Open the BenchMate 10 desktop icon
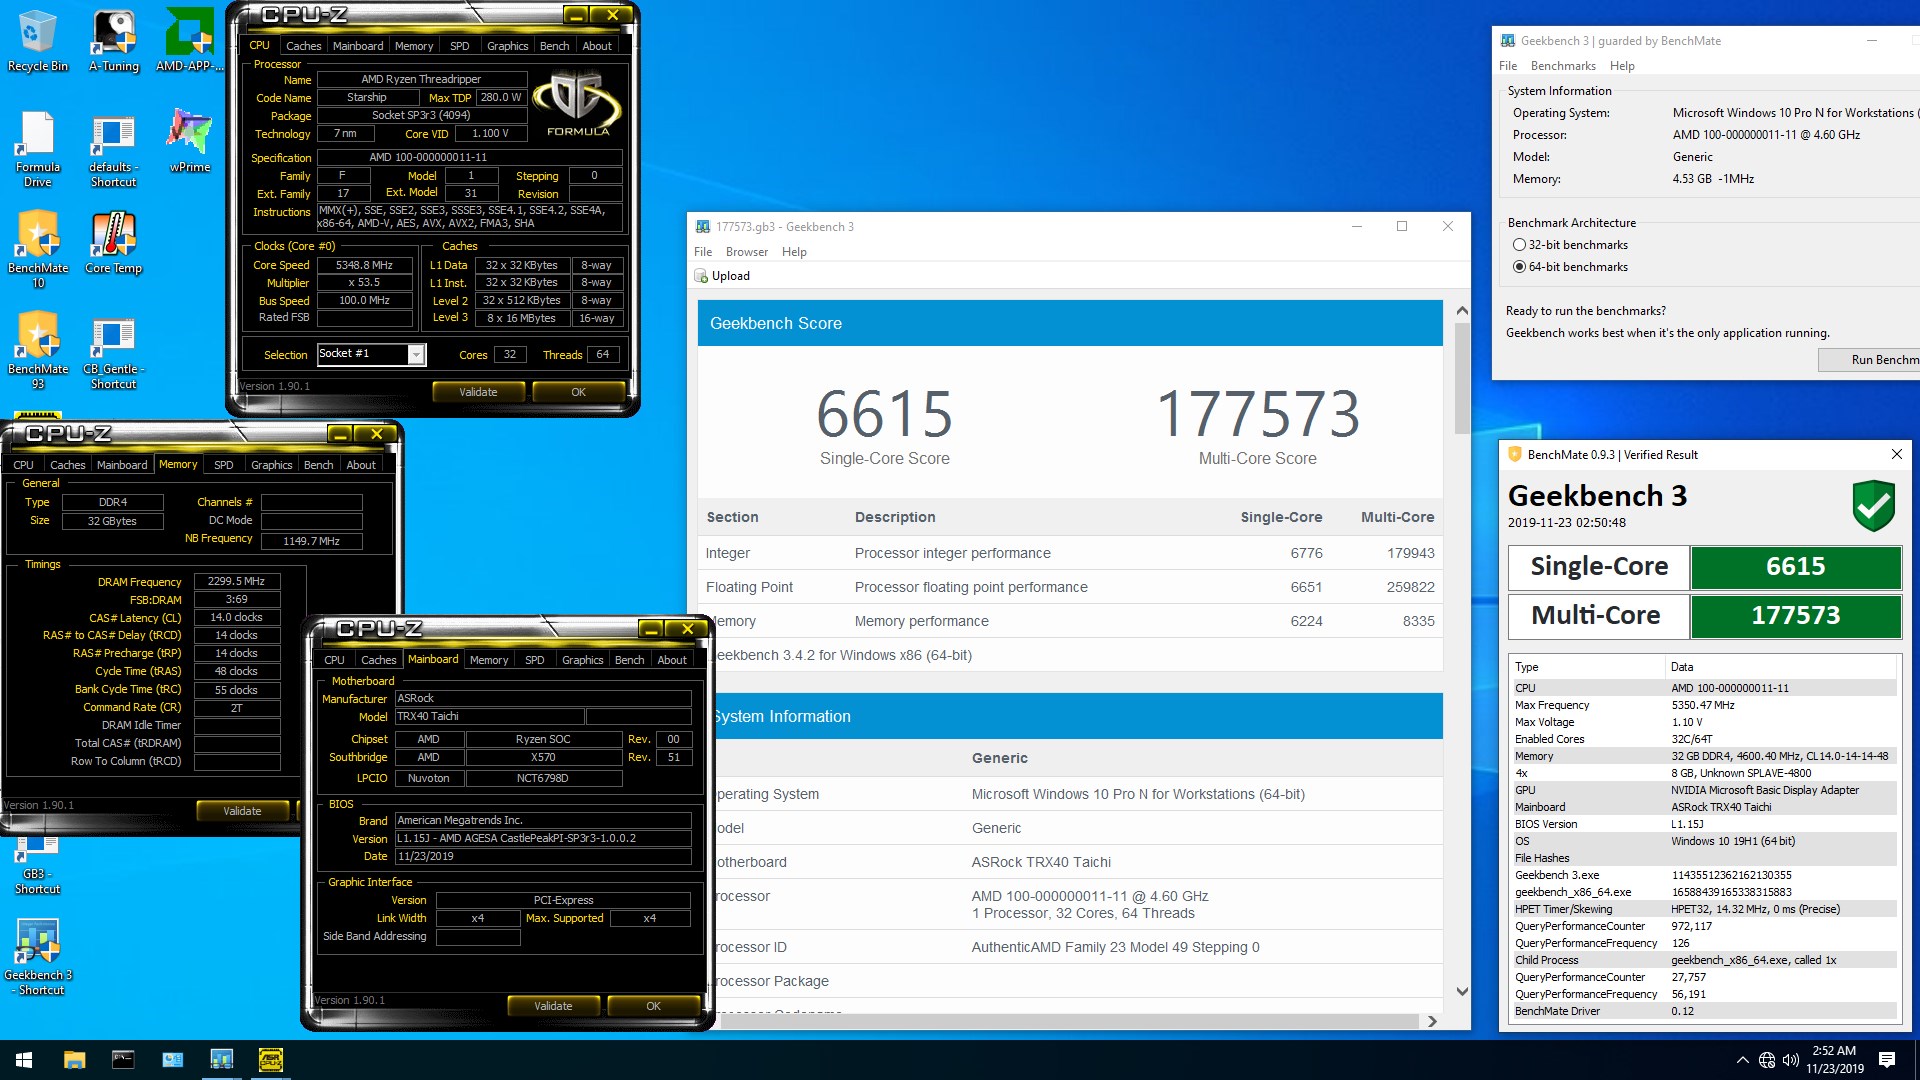 click(x=38, y=250)
